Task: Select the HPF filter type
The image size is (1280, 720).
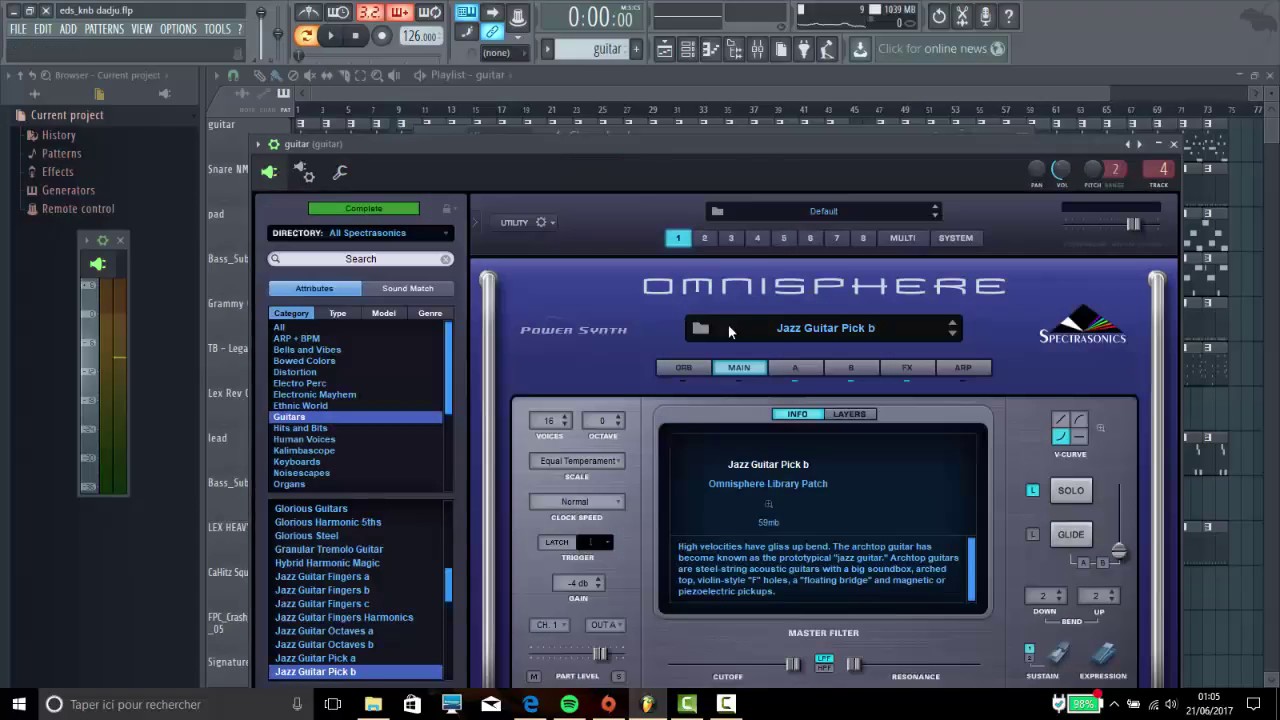Action: pyautogui.click(x=824, y=667)
